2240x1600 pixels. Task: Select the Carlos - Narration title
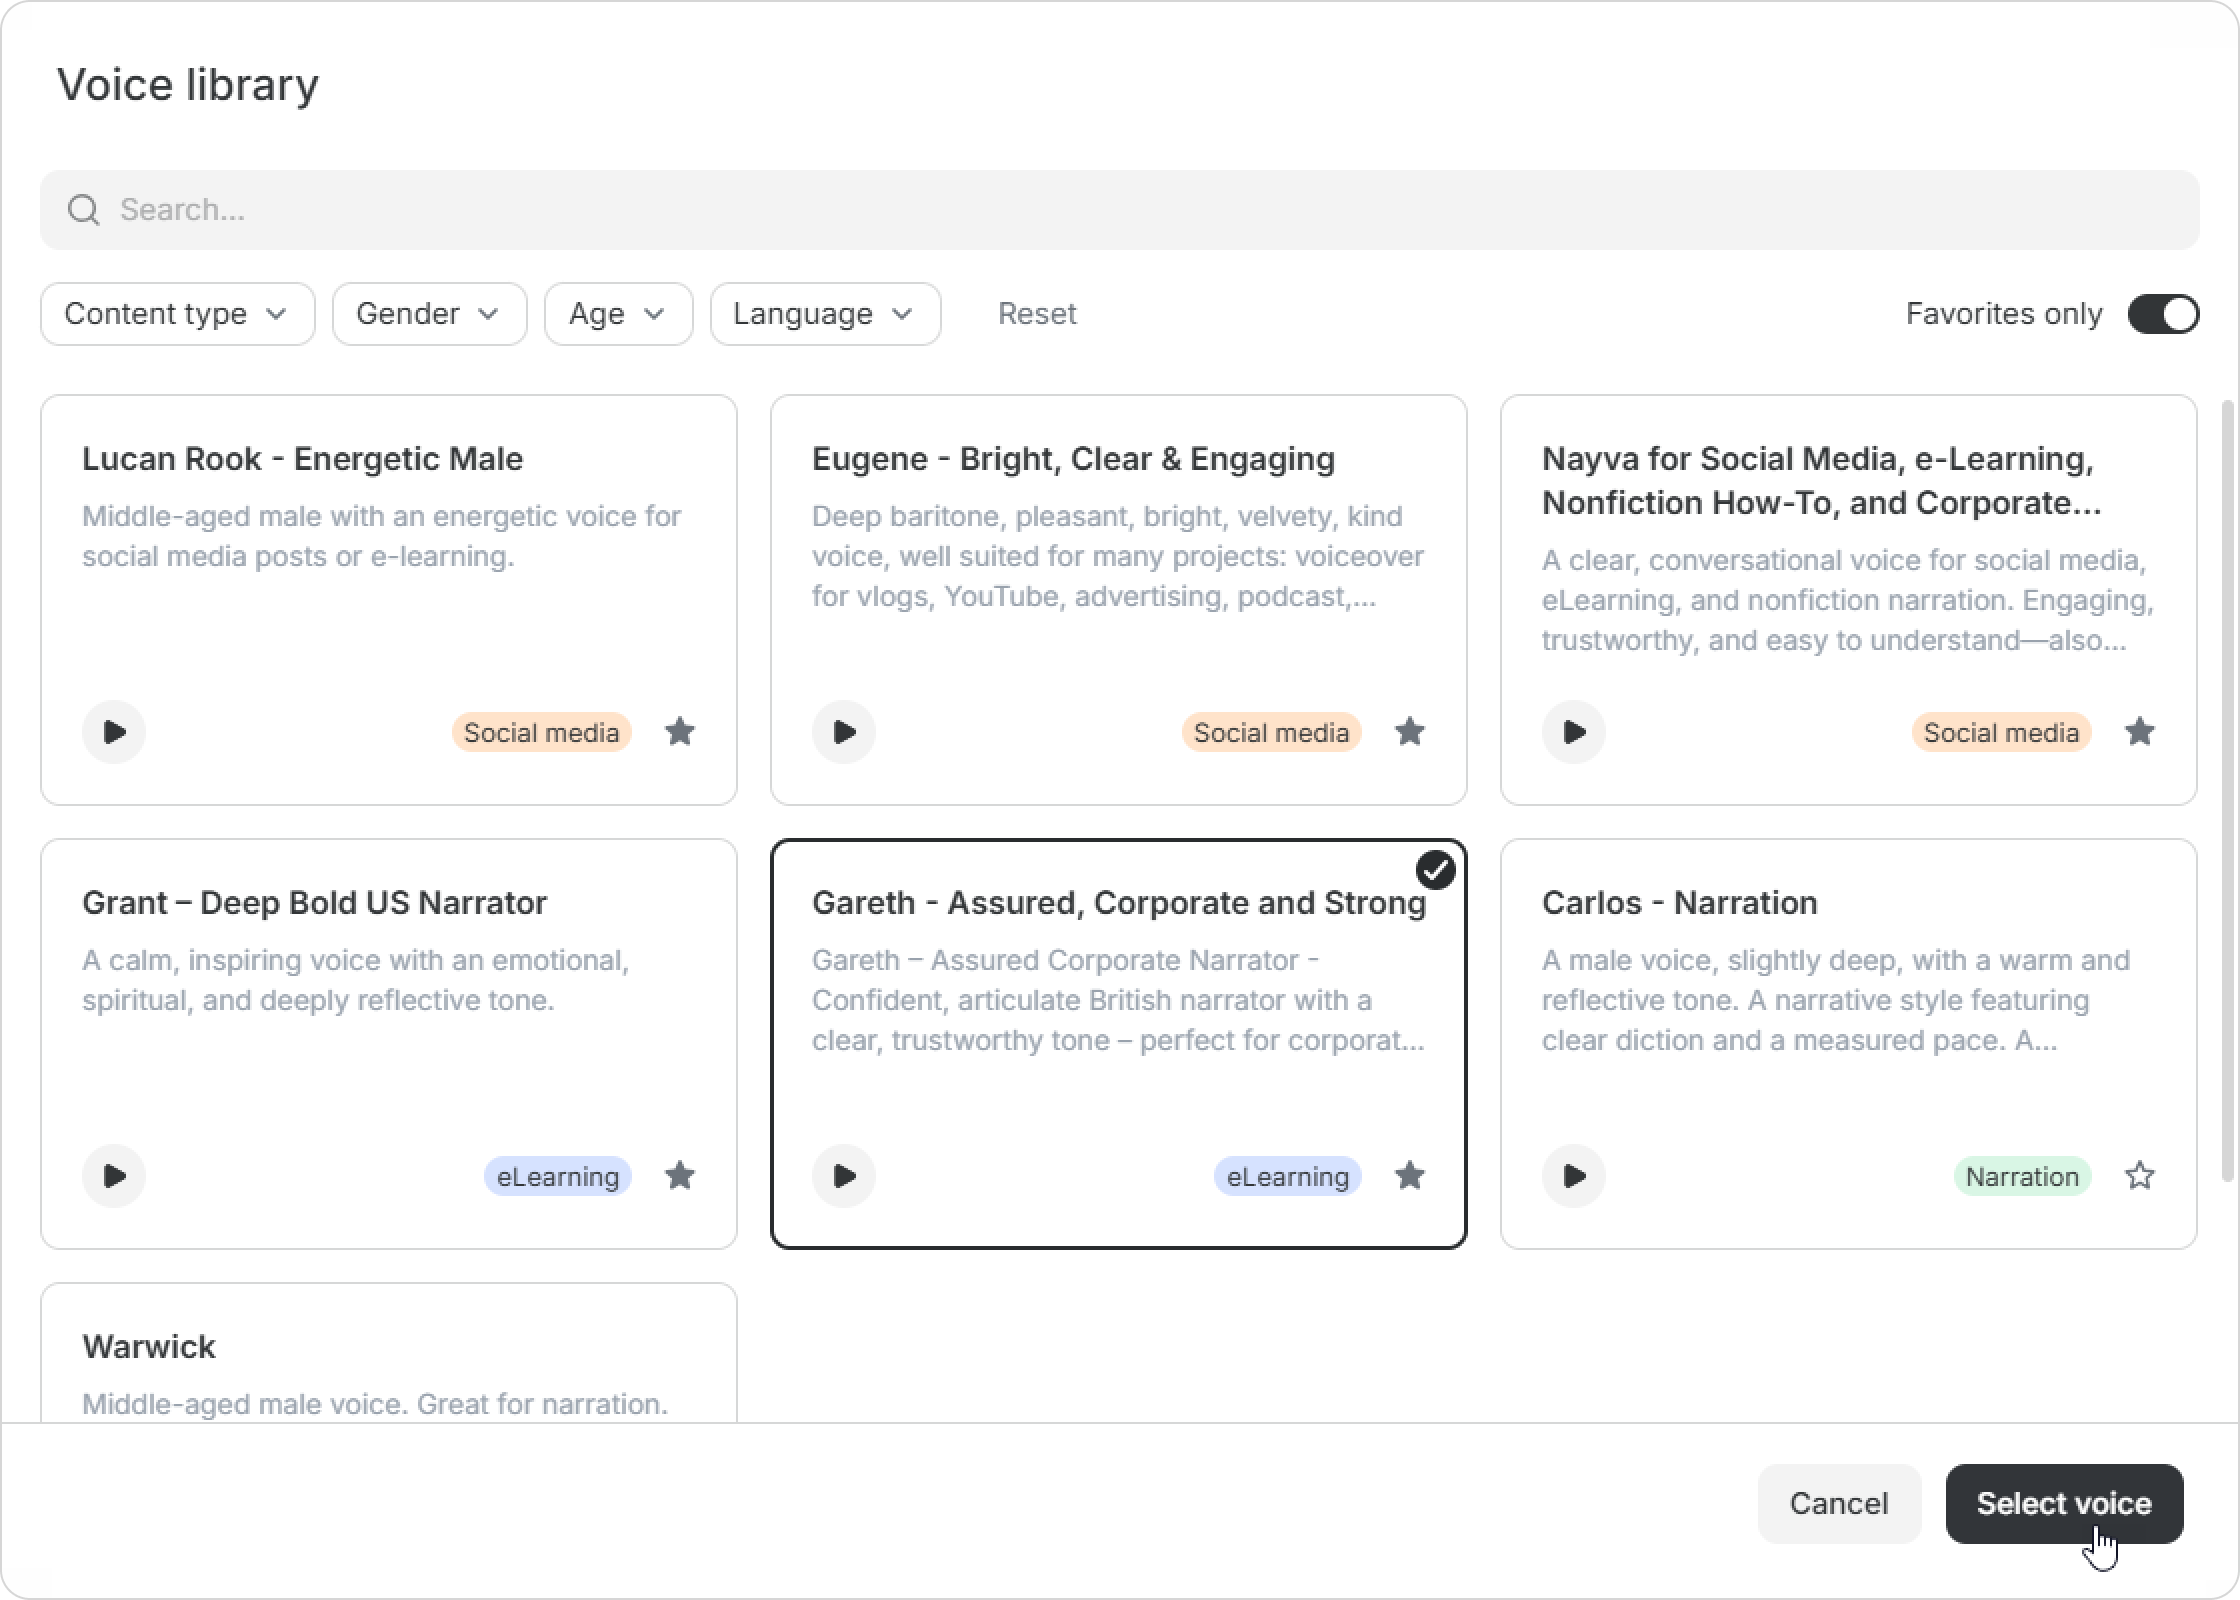click(x=1680, y=903)
